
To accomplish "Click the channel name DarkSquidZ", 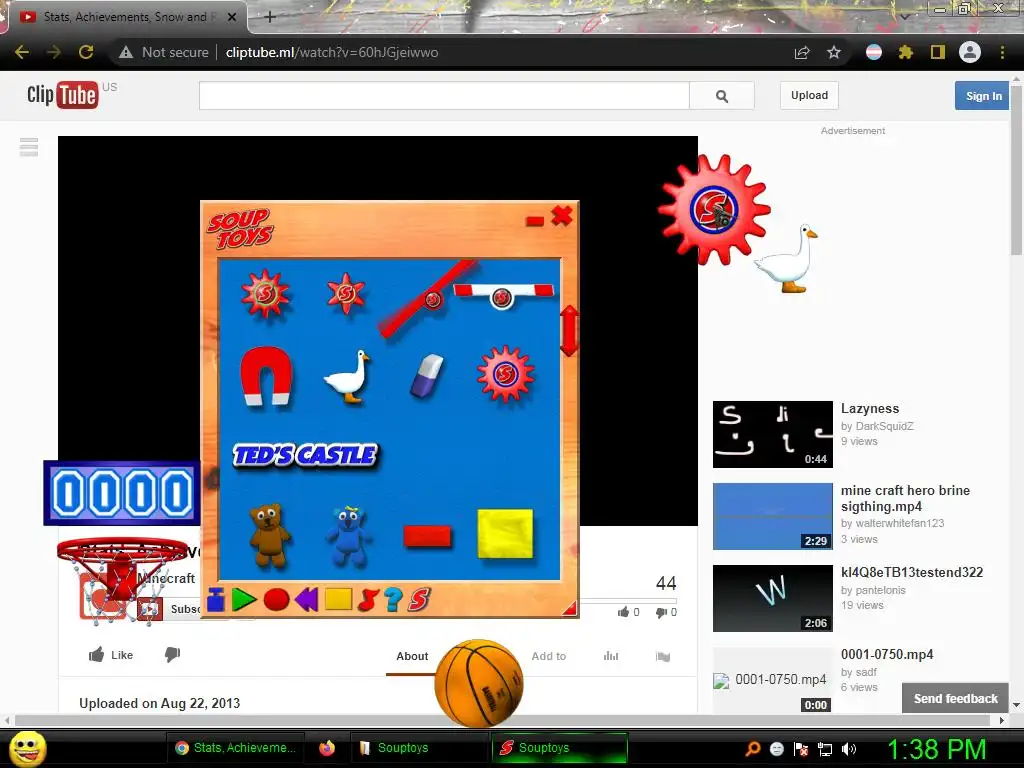I will point(884,426).
